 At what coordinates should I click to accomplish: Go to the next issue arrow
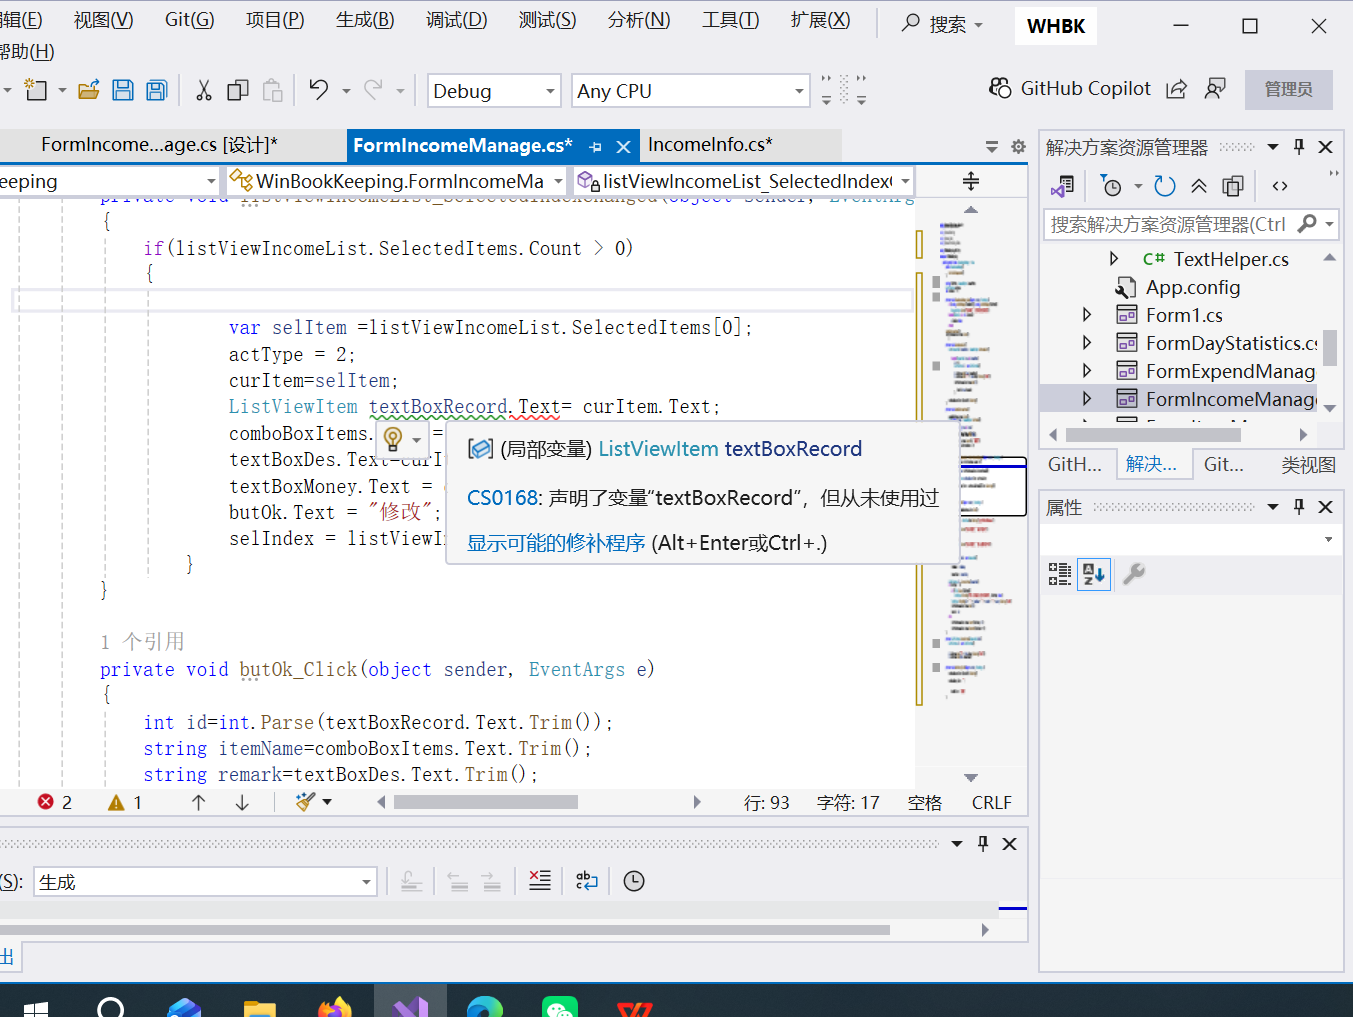242,802
